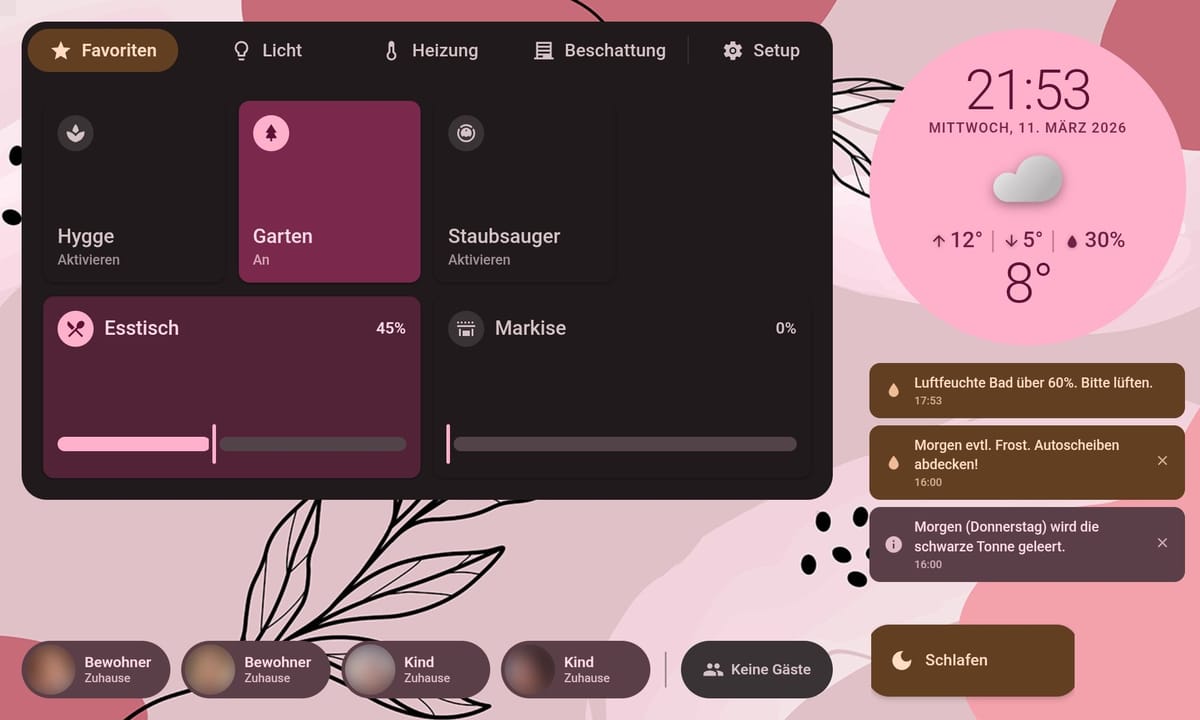Click the Markise awning icon

pyautogui.click(x=466, y=328)
